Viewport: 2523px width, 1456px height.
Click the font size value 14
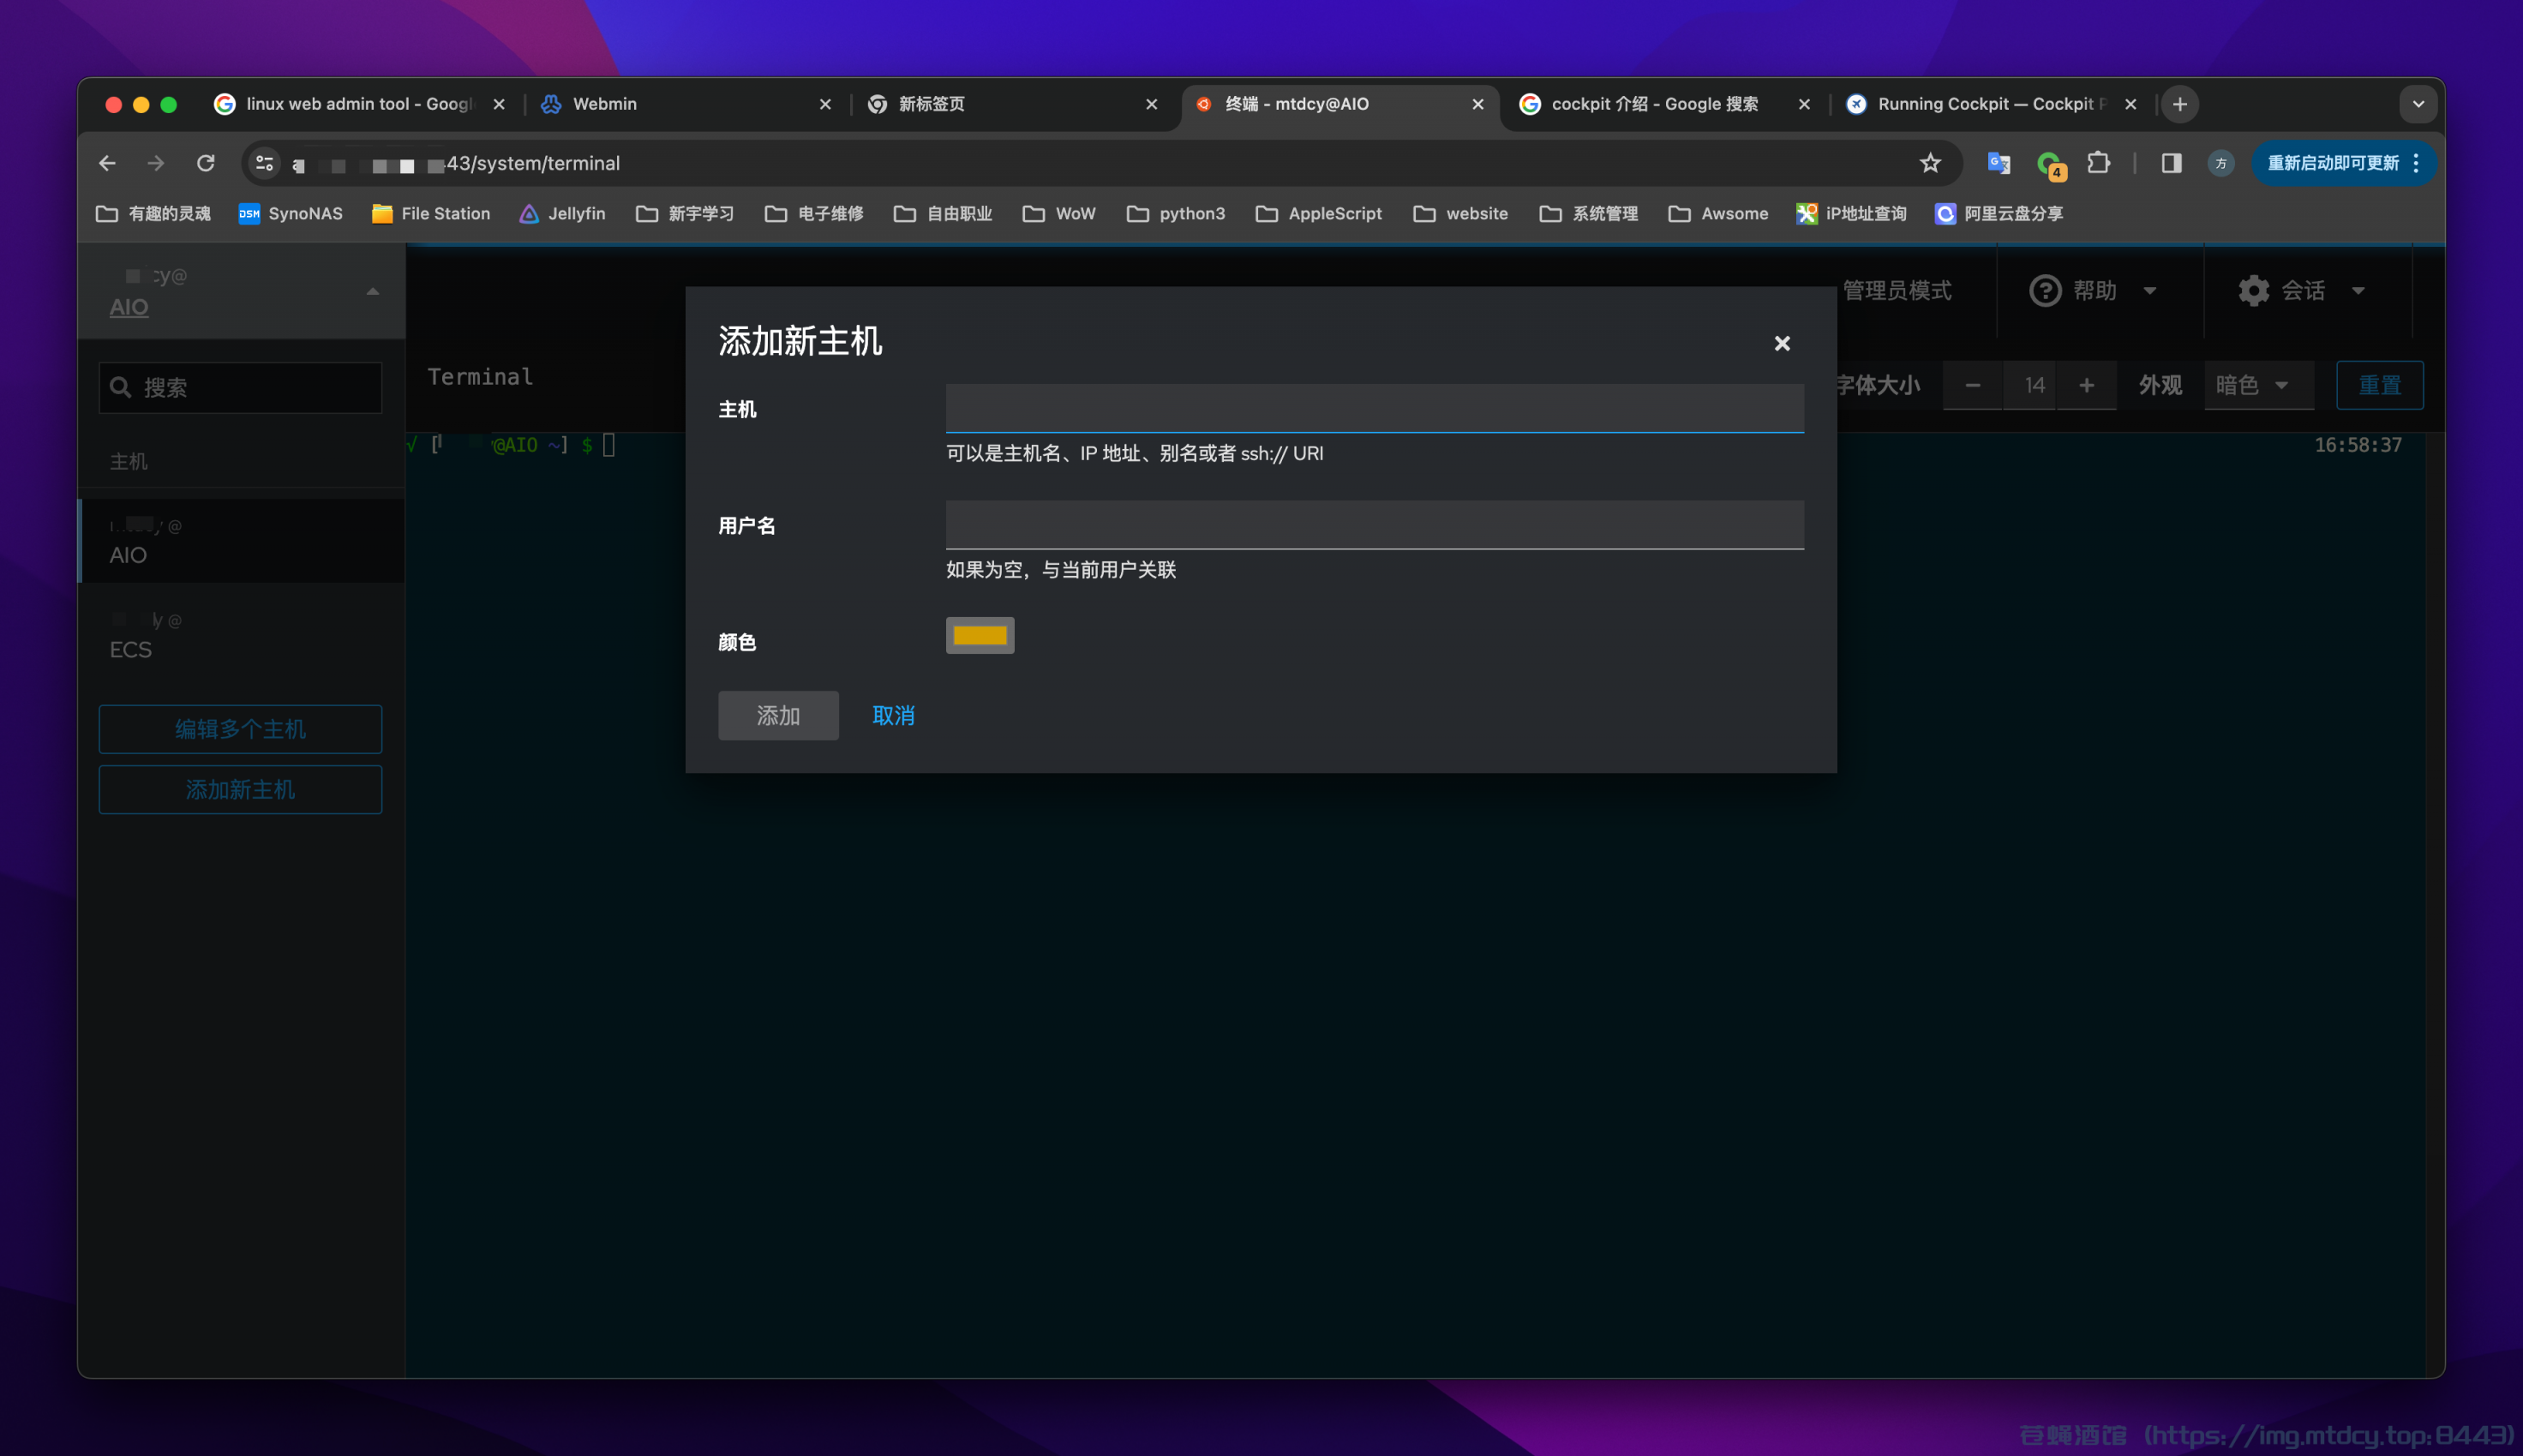pos(2033,385)
